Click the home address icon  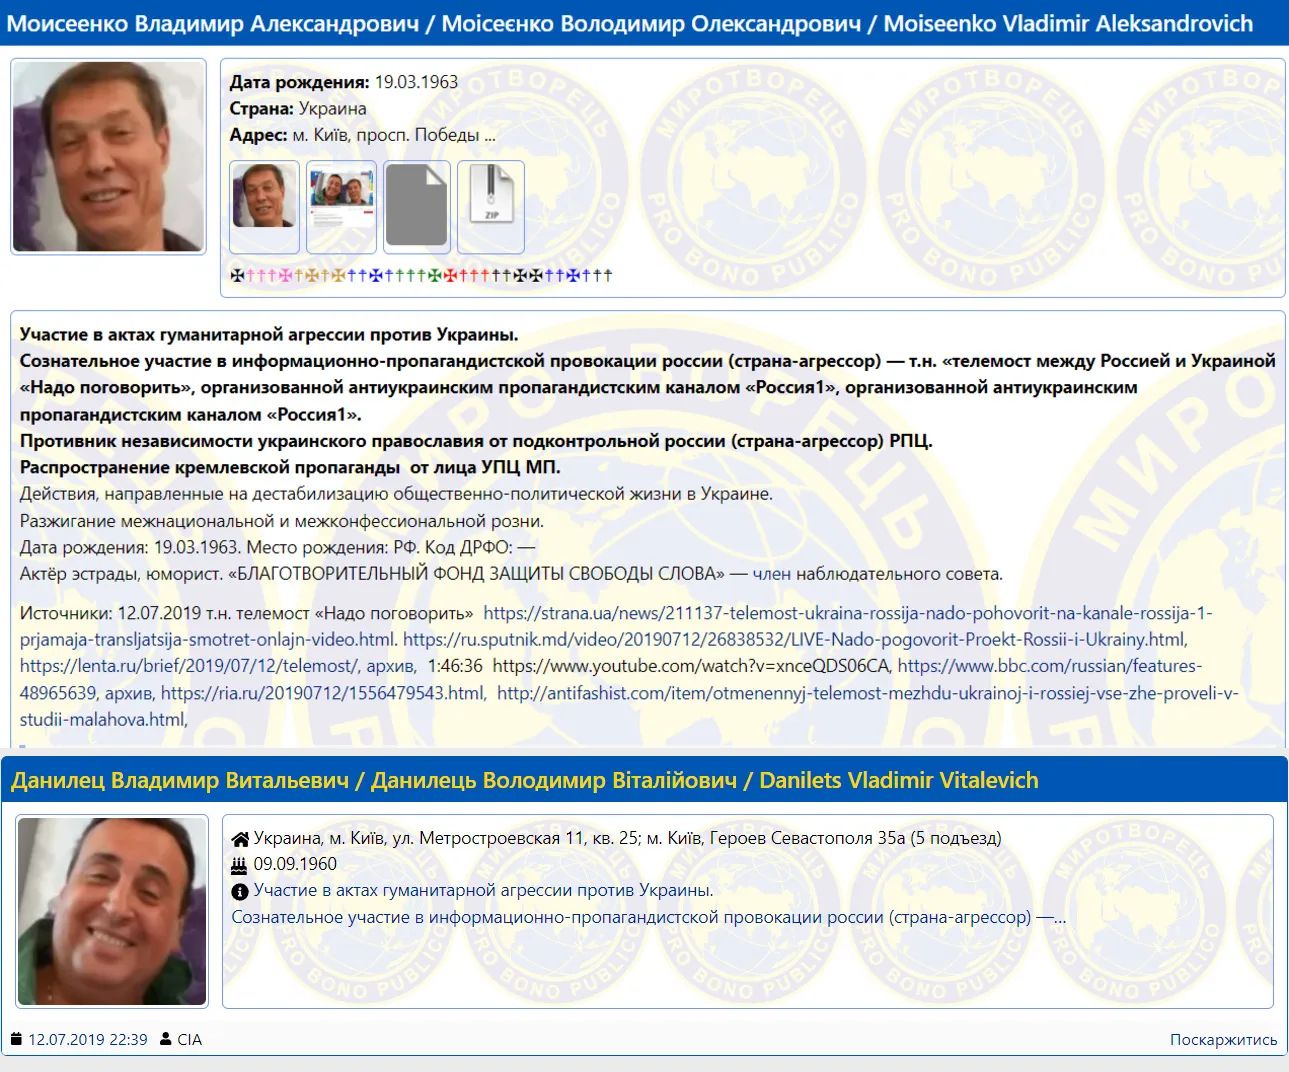(240, 839)
